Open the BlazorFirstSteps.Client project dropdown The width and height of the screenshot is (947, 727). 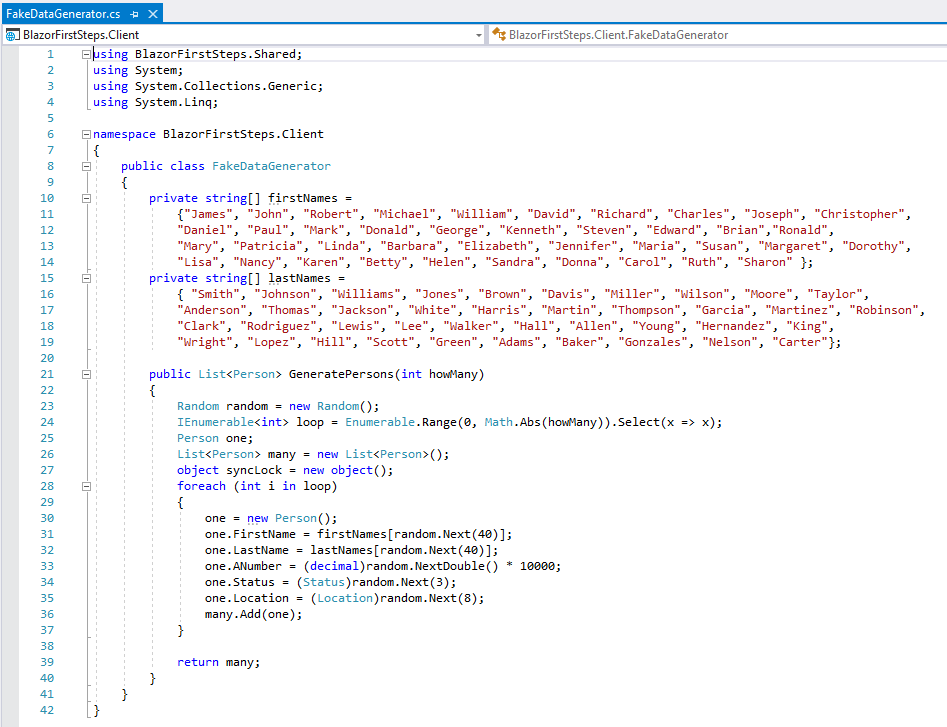click(479, 35)
